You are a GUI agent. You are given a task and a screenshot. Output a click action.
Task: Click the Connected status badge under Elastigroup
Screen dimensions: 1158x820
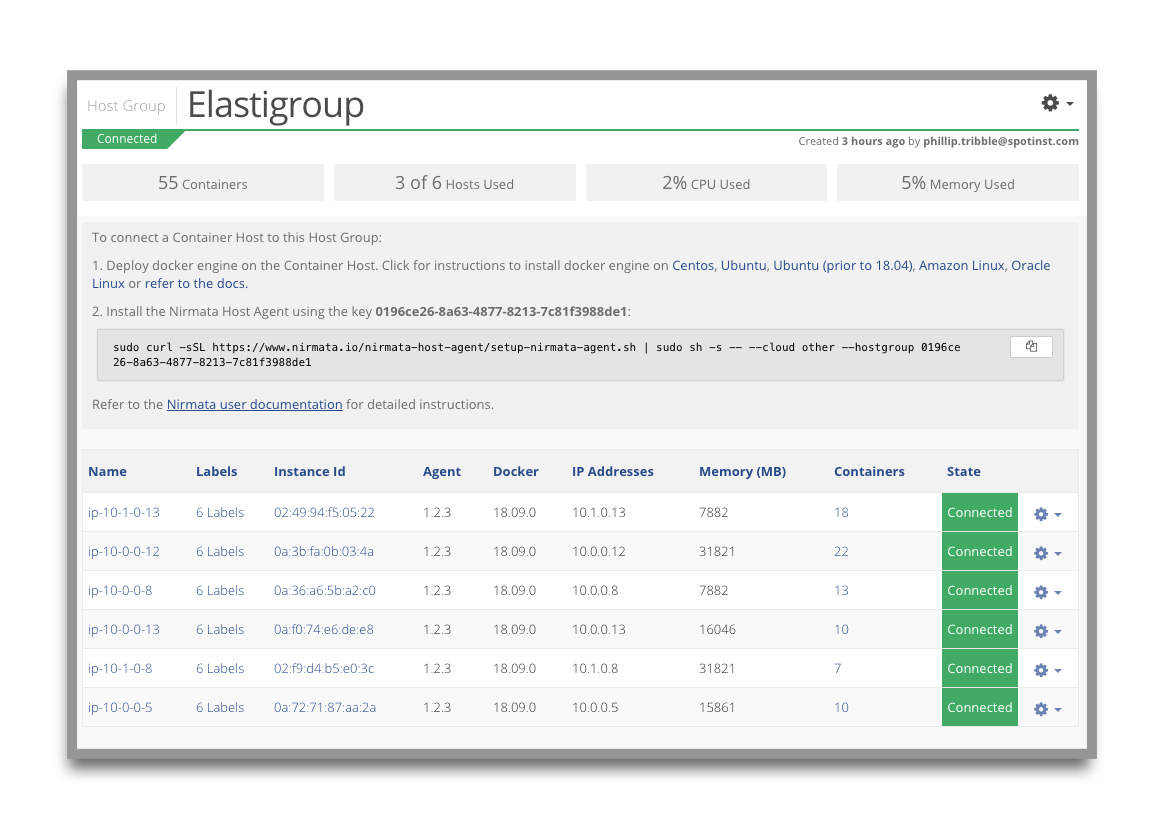pos(127,139)
